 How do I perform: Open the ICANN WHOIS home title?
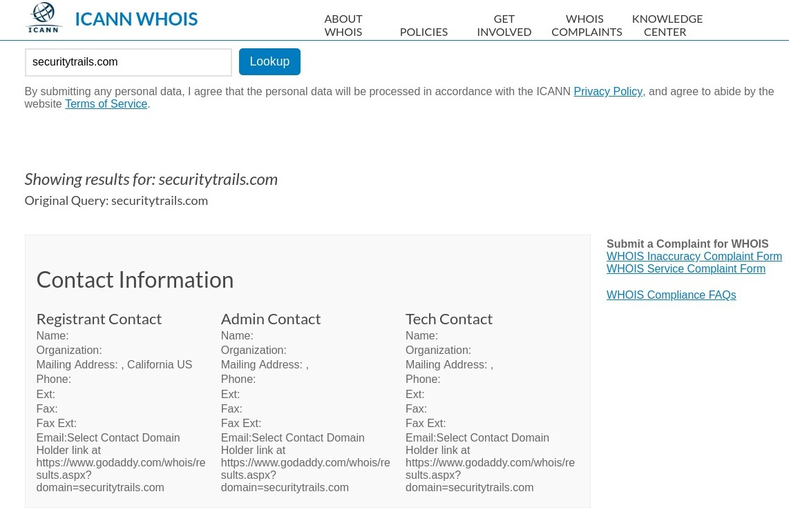tap(136, 19)
